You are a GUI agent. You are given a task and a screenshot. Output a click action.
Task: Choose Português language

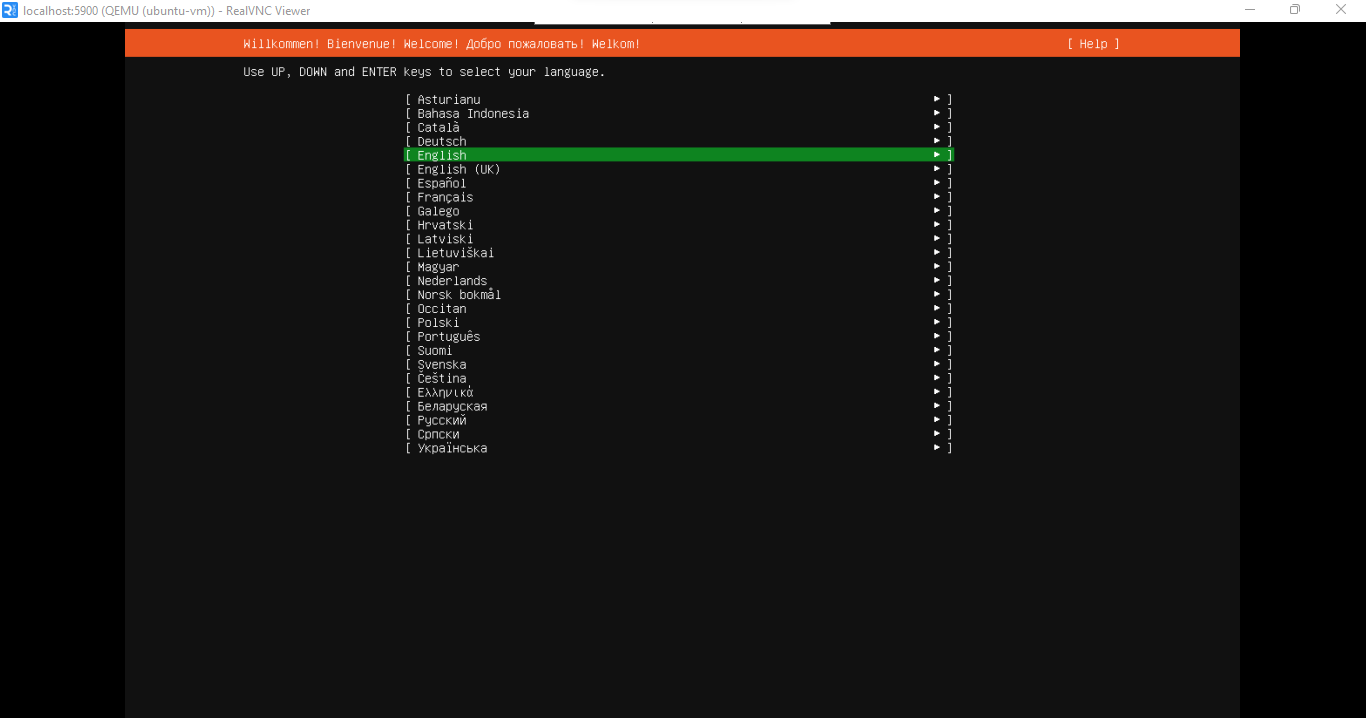(x=679, y=337)
